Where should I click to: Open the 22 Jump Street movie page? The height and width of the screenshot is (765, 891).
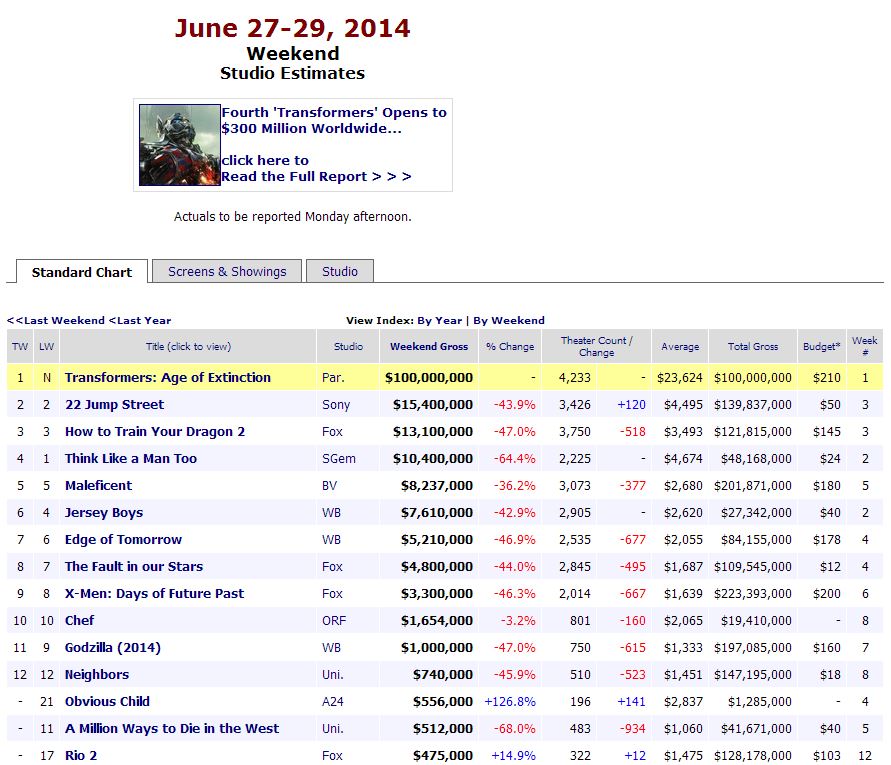(114, 404)
